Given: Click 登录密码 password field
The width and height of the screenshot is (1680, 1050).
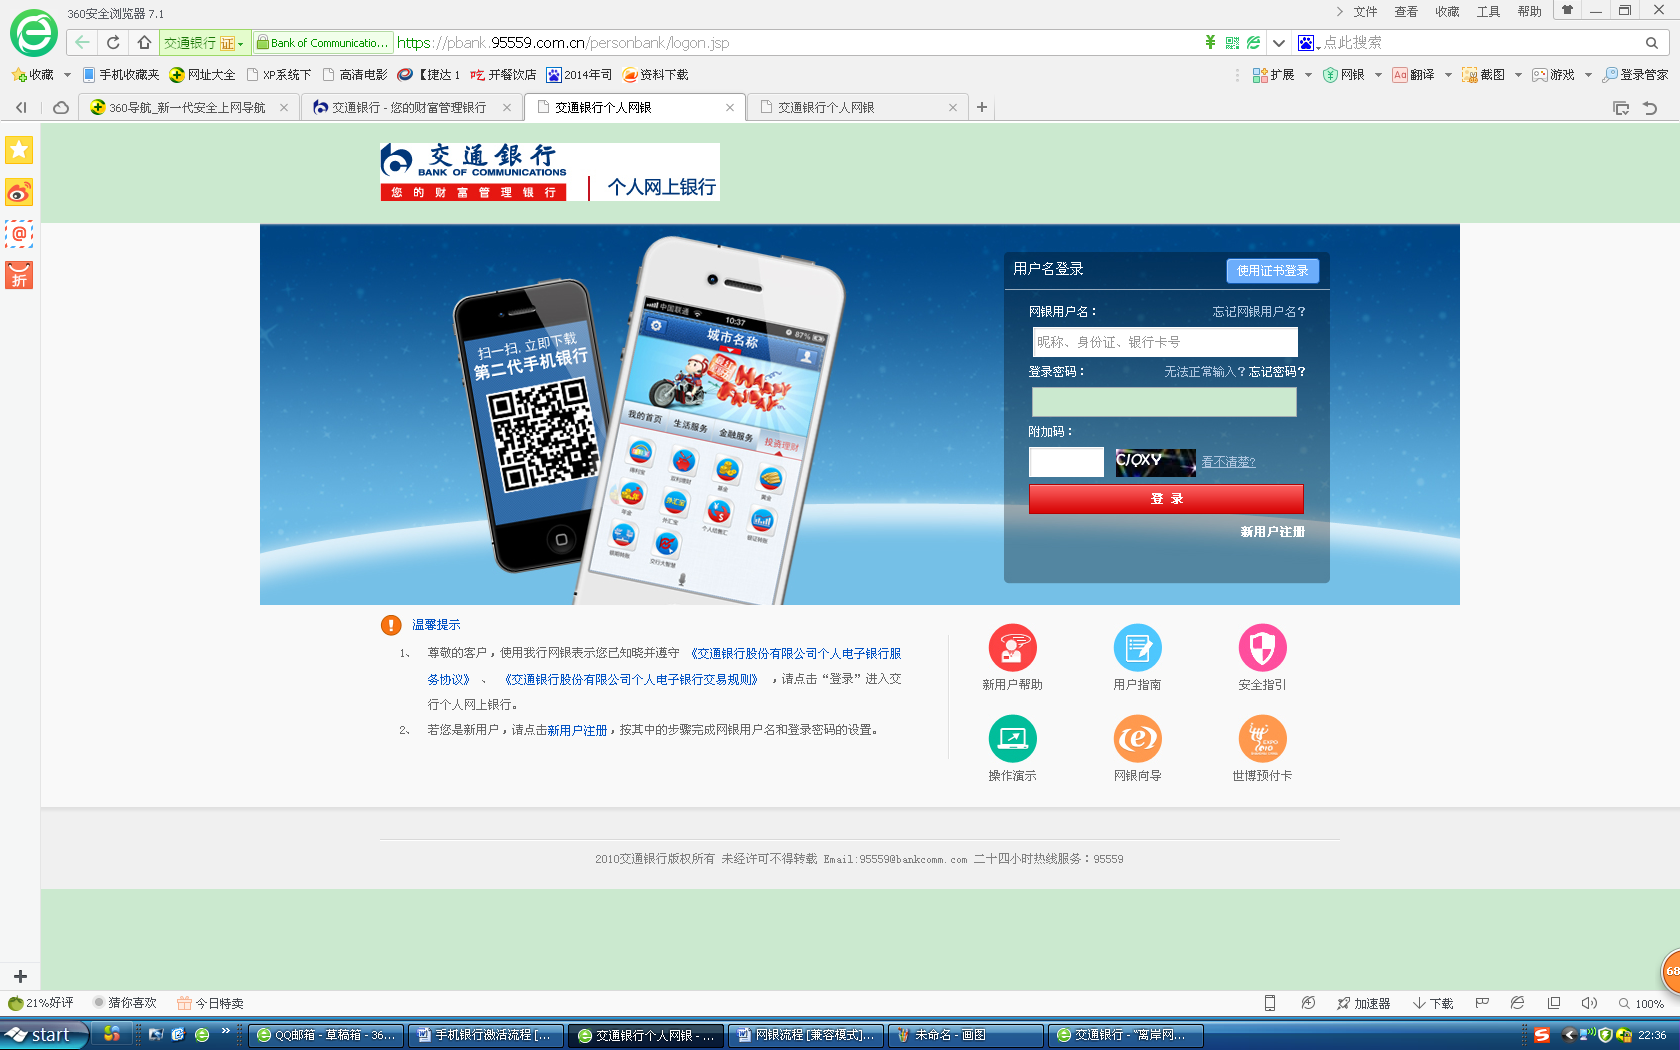Looking at the screenshot, I should [x=1164, y=402].
